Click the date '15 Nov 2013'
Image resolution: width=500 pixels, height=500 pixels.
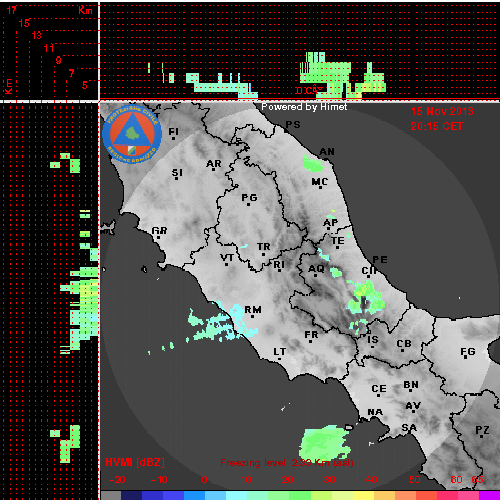click(x=442, y=111)
